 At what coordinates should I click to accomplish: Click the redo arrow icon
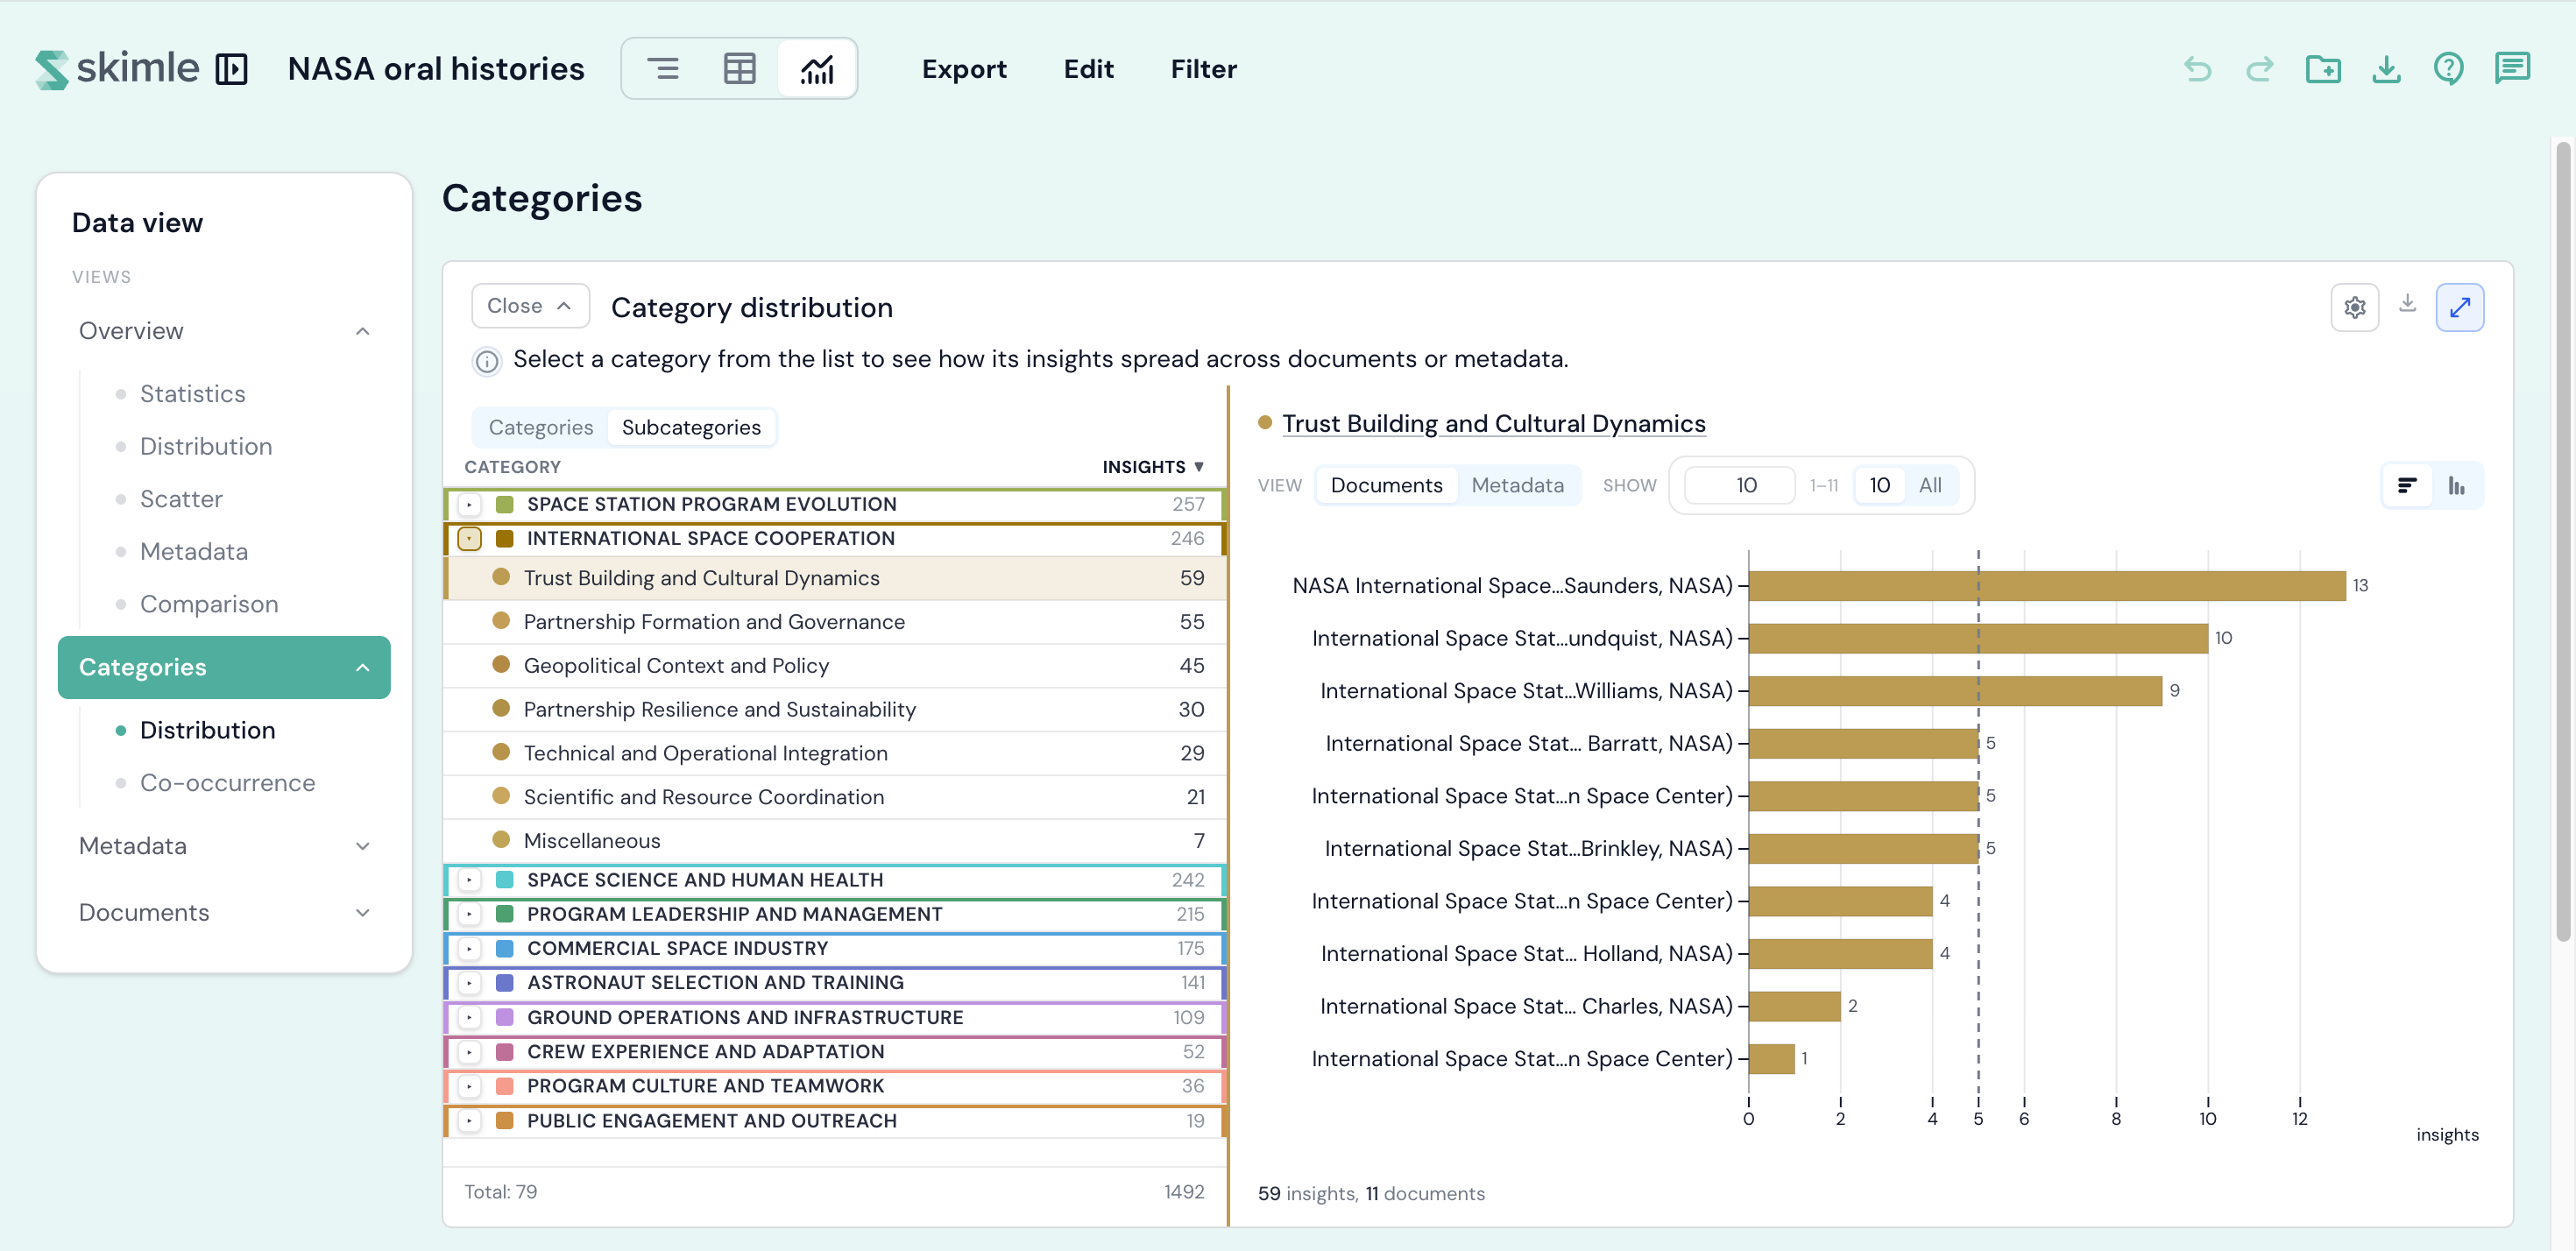tap(2259, 69)
